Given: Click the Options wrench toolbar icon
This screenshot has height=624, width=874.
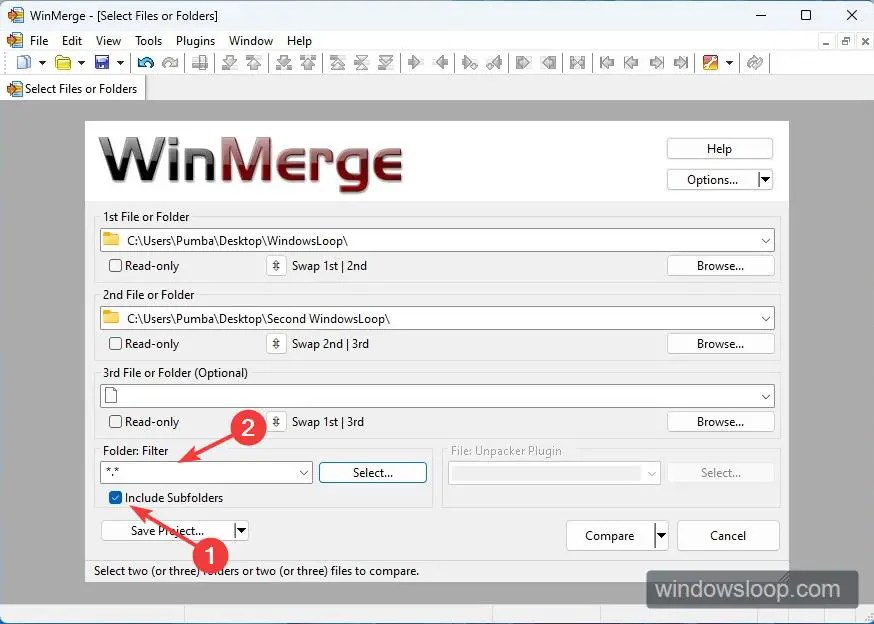Looking at the screenshot, I should (x=710, y=62).
